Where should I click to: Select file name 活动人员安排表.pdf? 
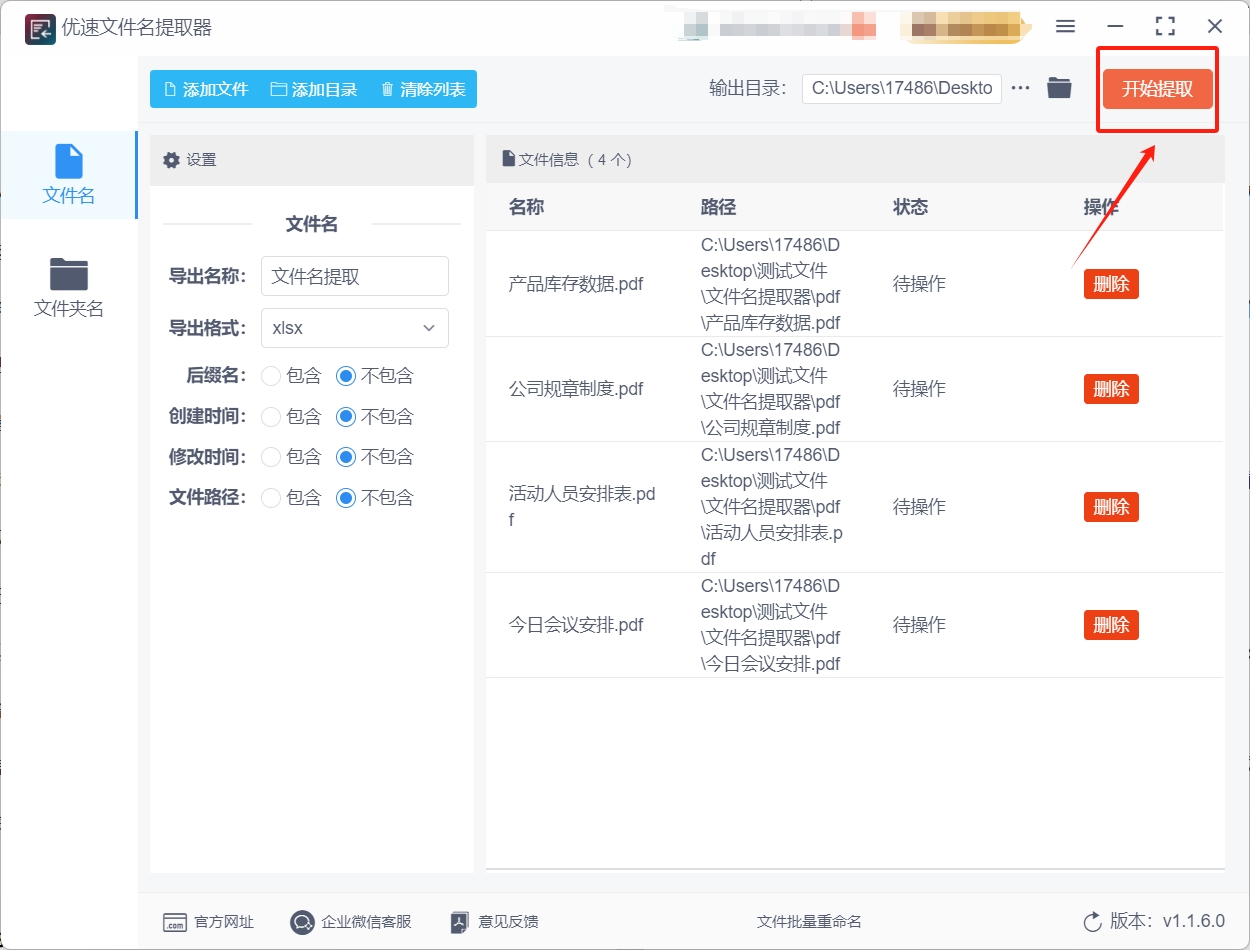pyautogui.click(x=582, y=507)
